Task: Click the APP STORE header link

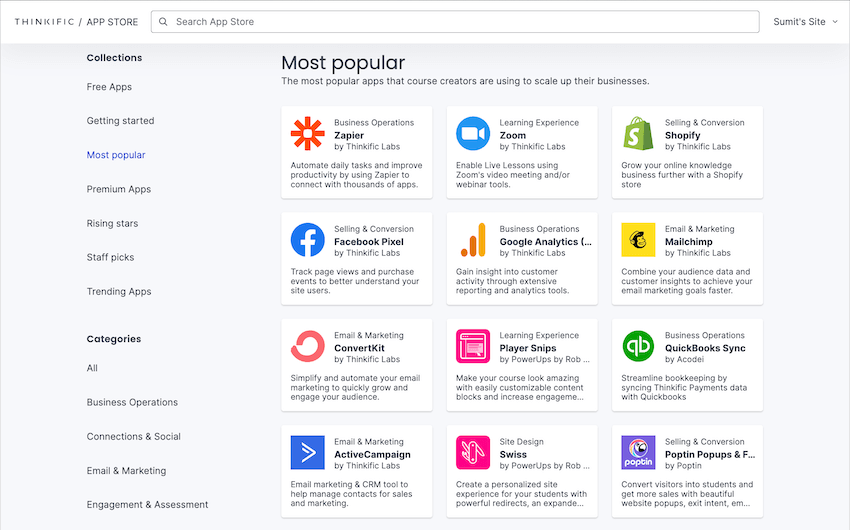Action: pyautogui.click(x=112, y=22)
